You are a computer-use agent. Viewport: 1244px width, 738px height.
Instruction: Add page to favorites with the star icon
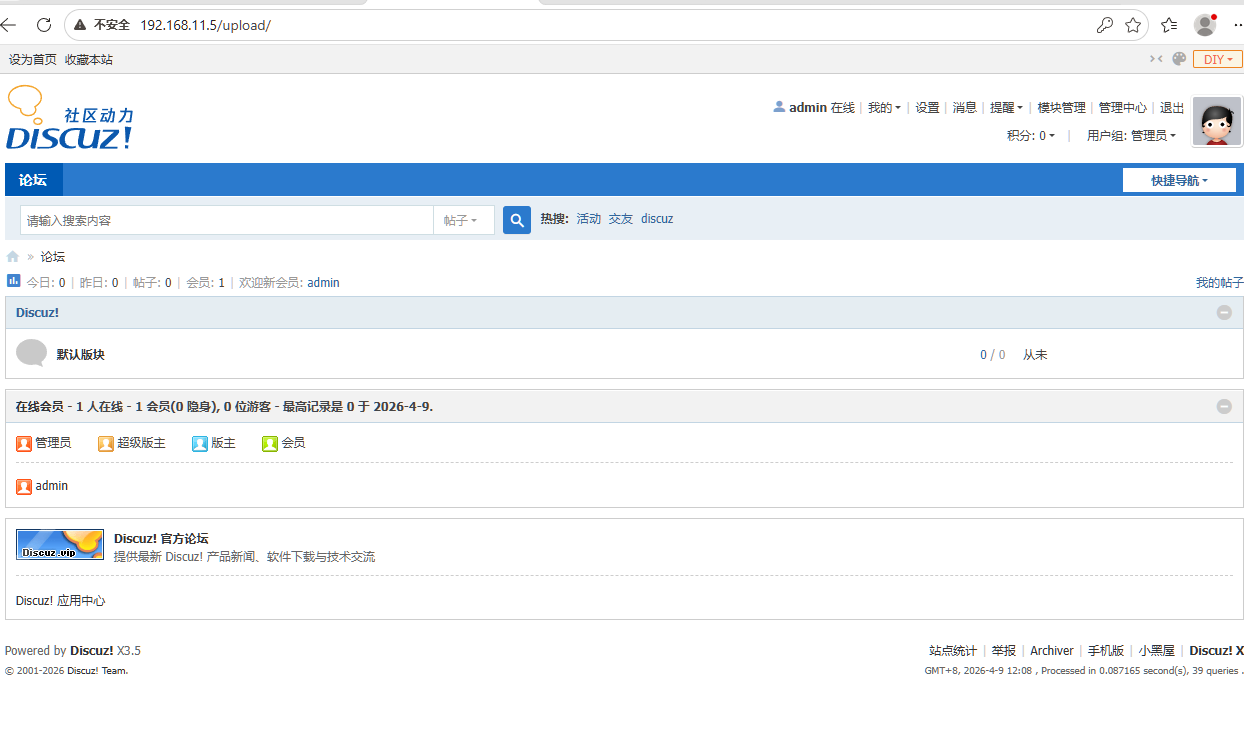pyautogui.click(x=1133, y=25)
